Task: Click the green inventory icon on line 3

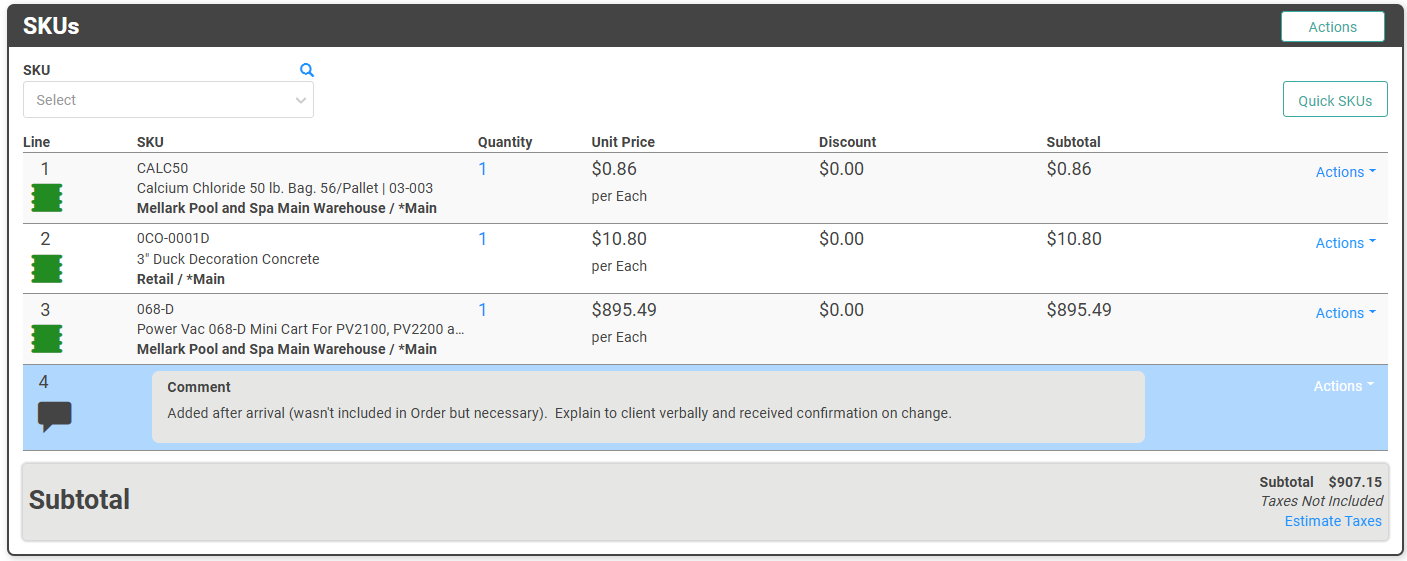Action: (46, 339)
